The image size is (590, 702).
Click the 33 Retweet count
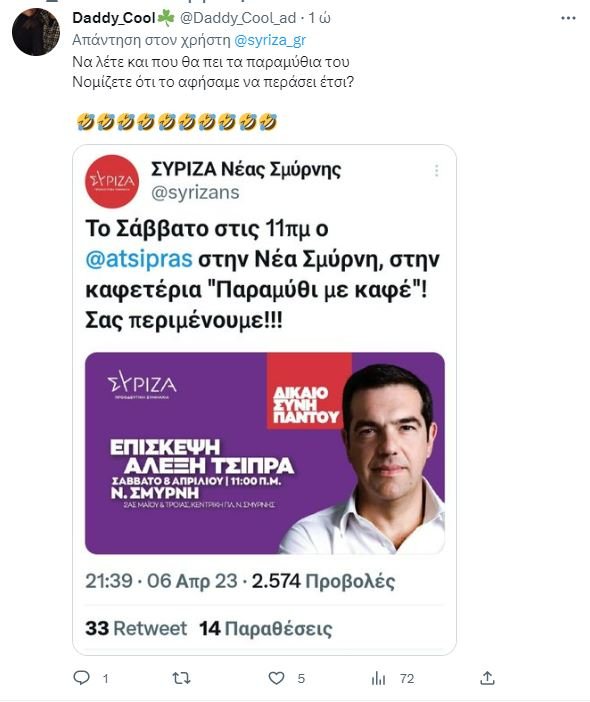click(x=136, y=628)
